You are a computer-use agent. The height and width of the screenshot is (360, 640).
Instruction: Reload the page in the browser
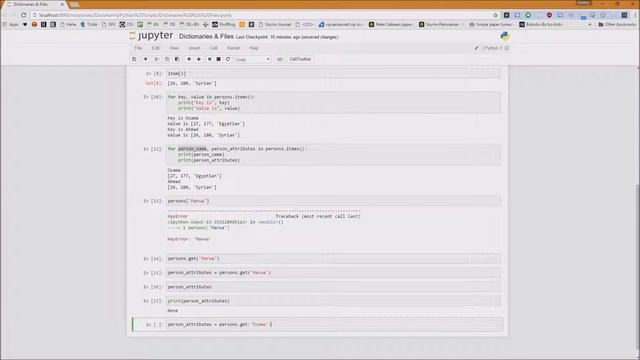24,15
